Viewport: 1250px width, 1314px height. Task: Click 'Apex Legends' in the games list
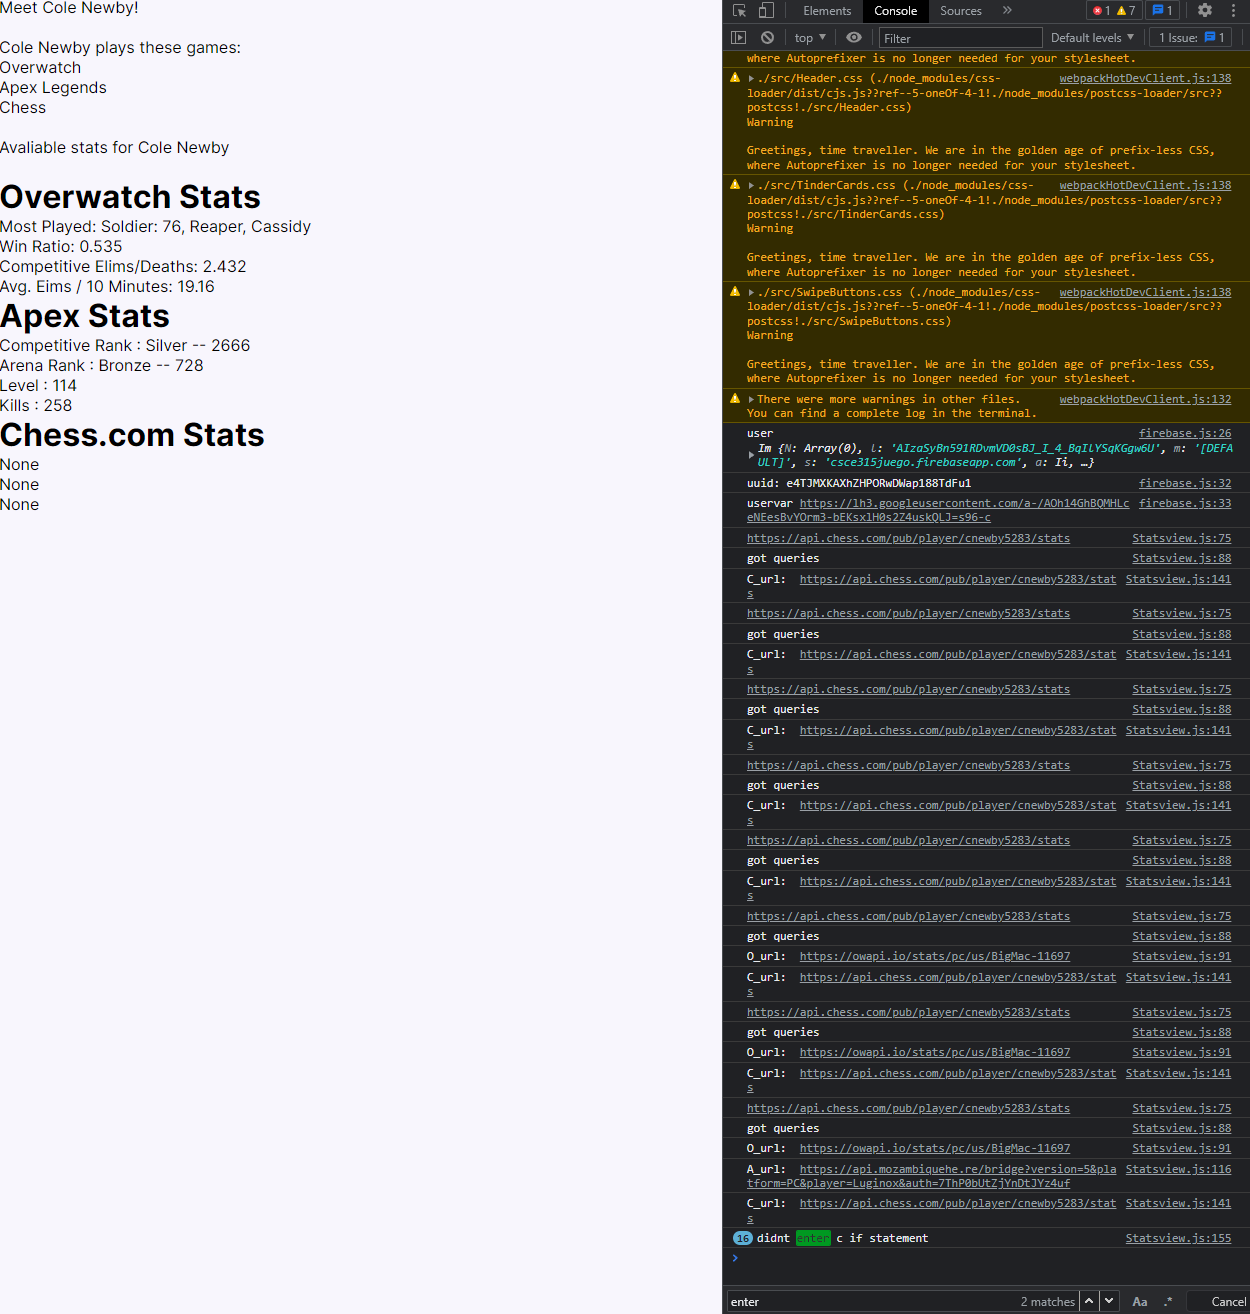click(53, 88)
